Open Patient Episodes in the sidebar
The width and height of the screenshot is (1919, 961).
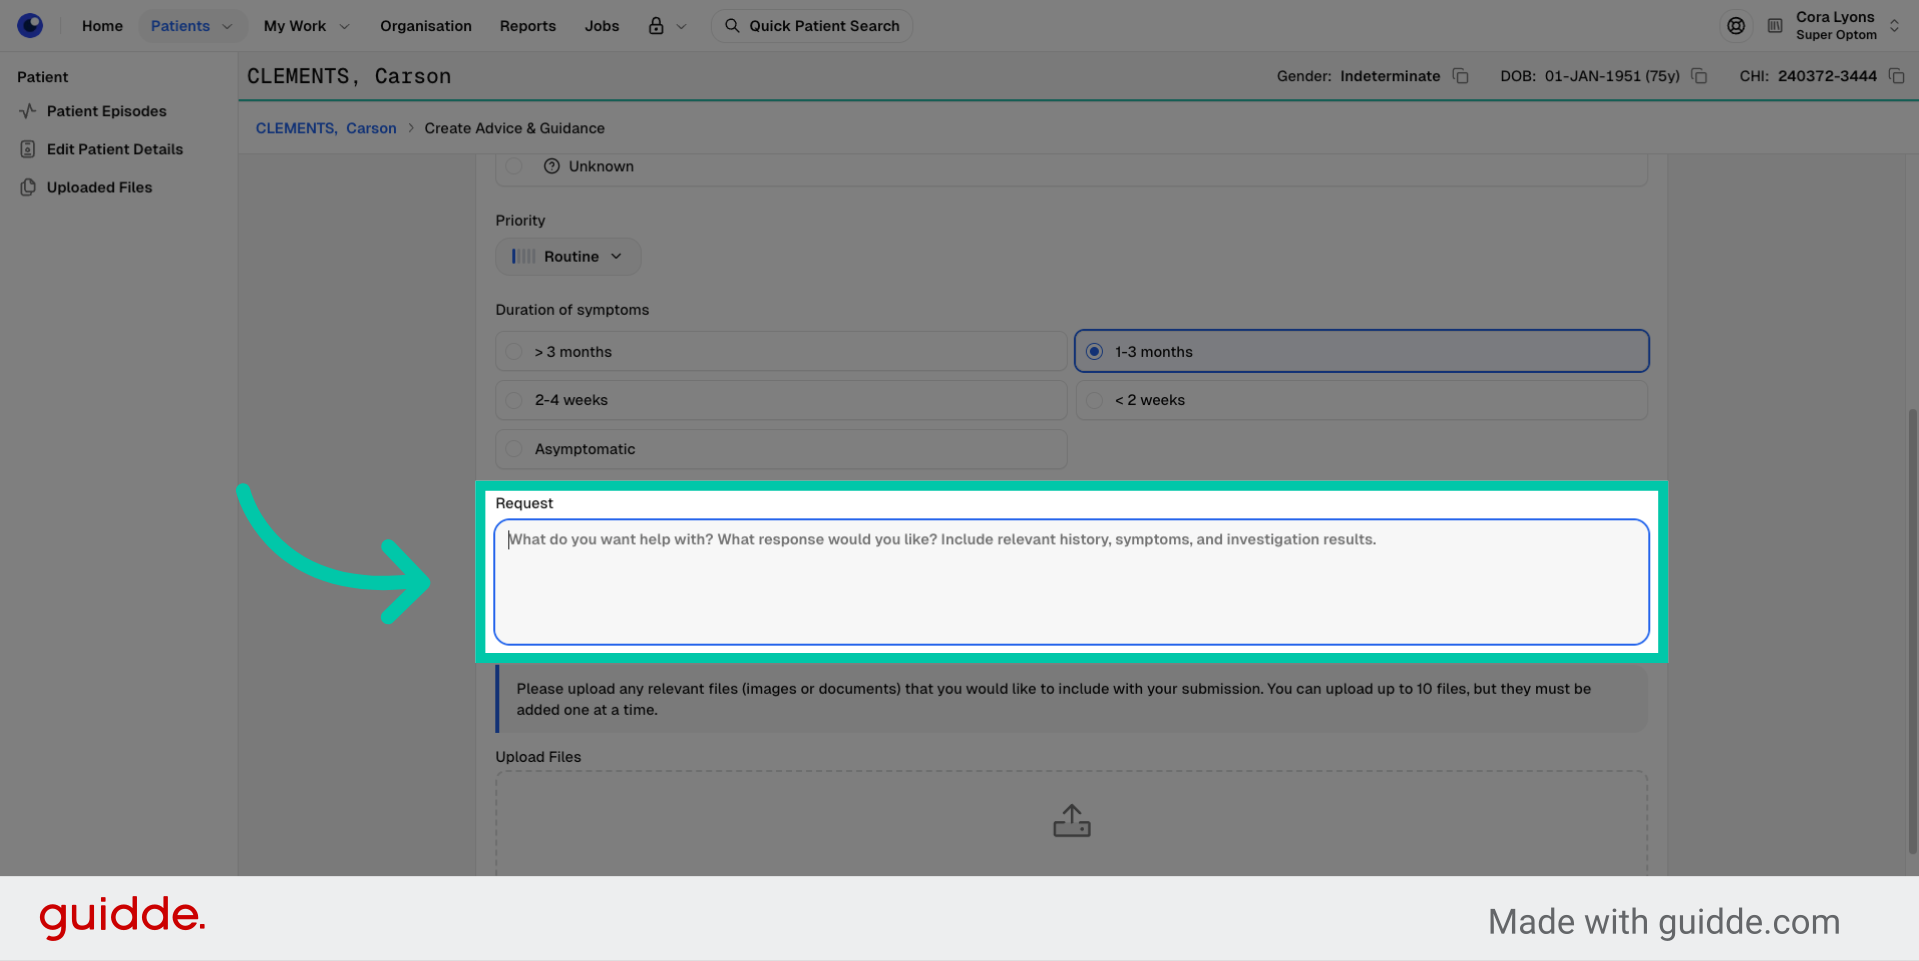pyautogui.click(x=107, y=111)
